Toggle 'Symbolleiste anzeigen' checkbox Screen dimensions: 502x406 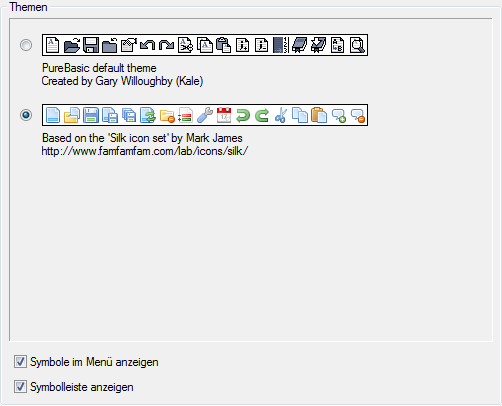pyautogui.click(x=20, y=387)
